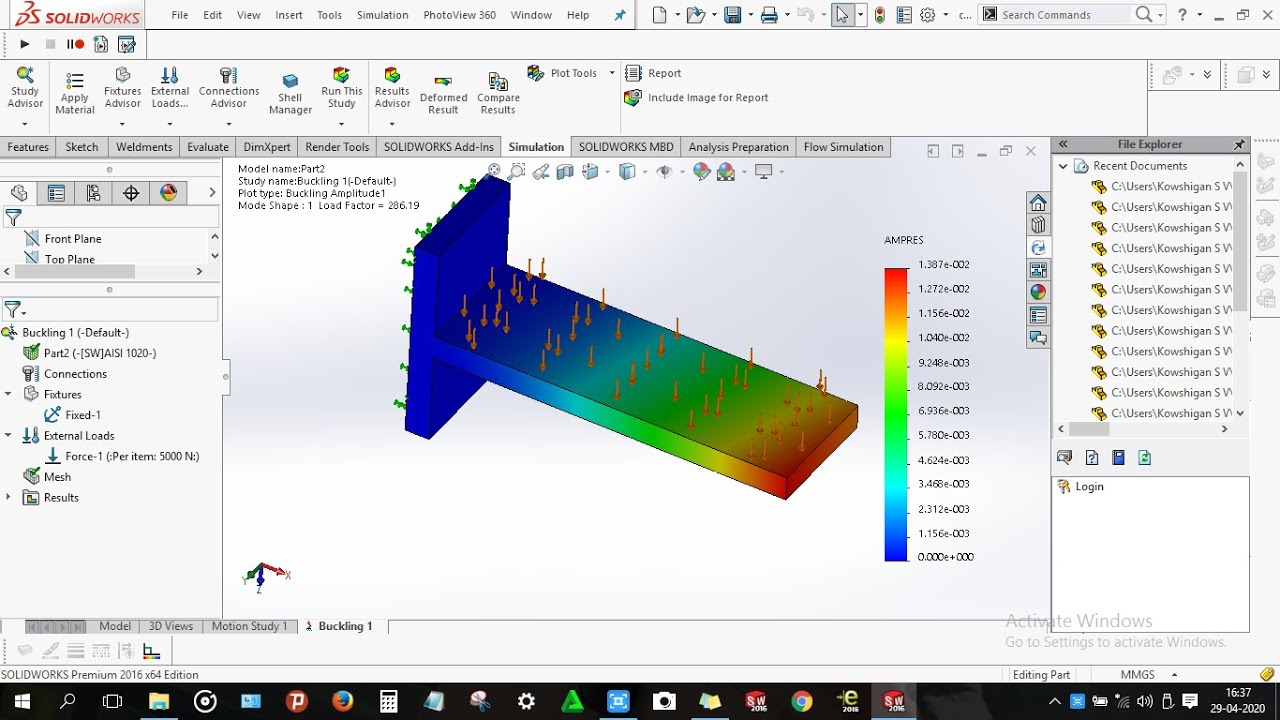Image resolution: width=1280 pixels, height=720 pixels.
Task: Open the Study Advisor tool
Action: click(25, 88)
